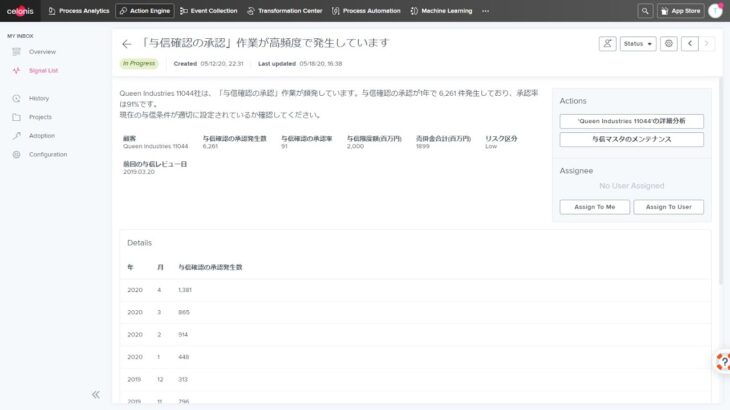730x410 pixels.
Task: Click the page vertical scrollbar
Action: click(x=725, y=200)
